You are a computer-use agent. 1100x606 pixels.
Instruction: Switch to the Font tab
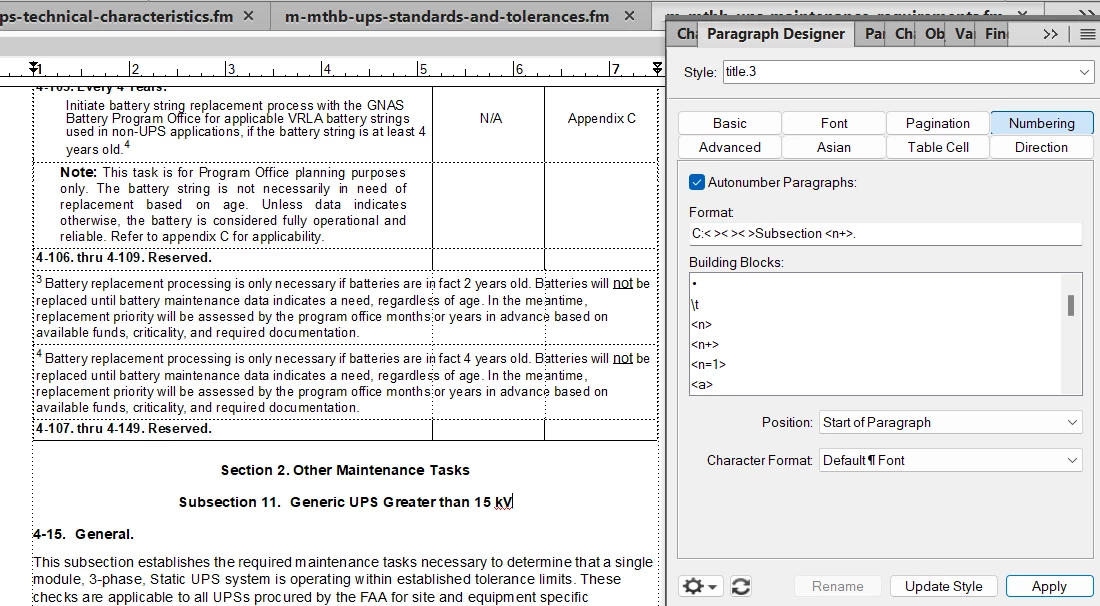[833, 123]
